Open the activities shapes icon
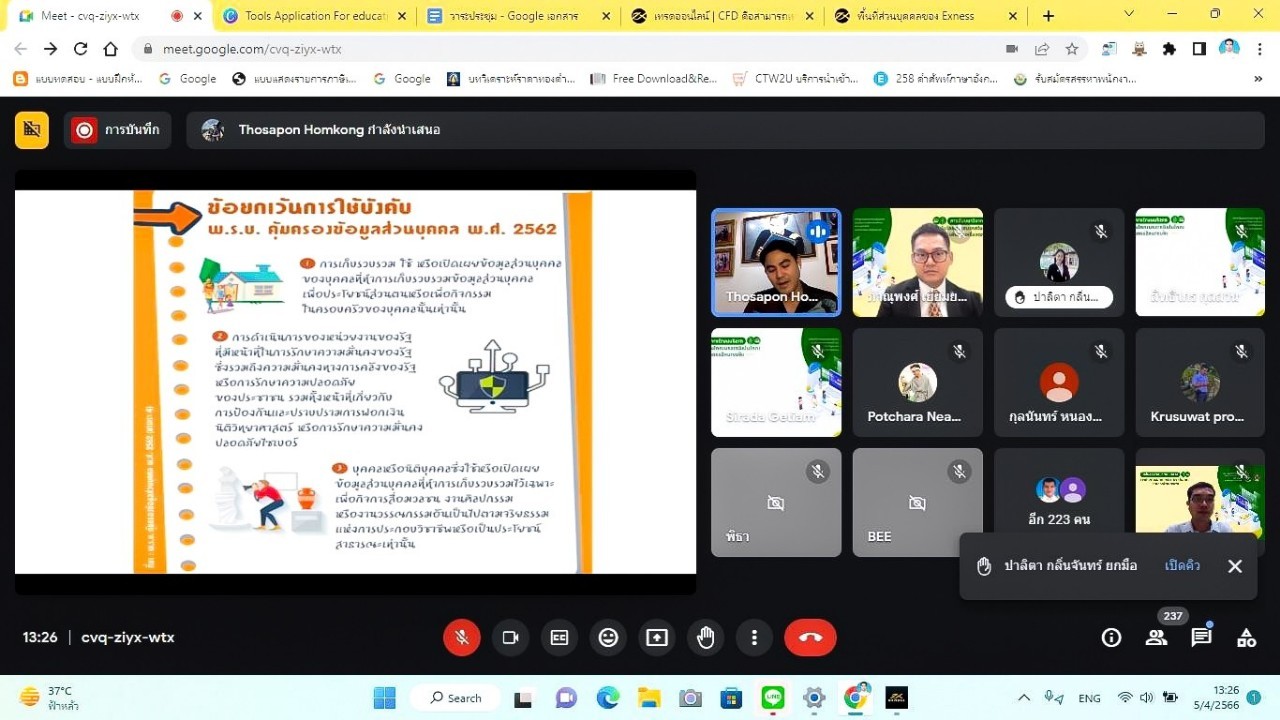 [1246, 637]
